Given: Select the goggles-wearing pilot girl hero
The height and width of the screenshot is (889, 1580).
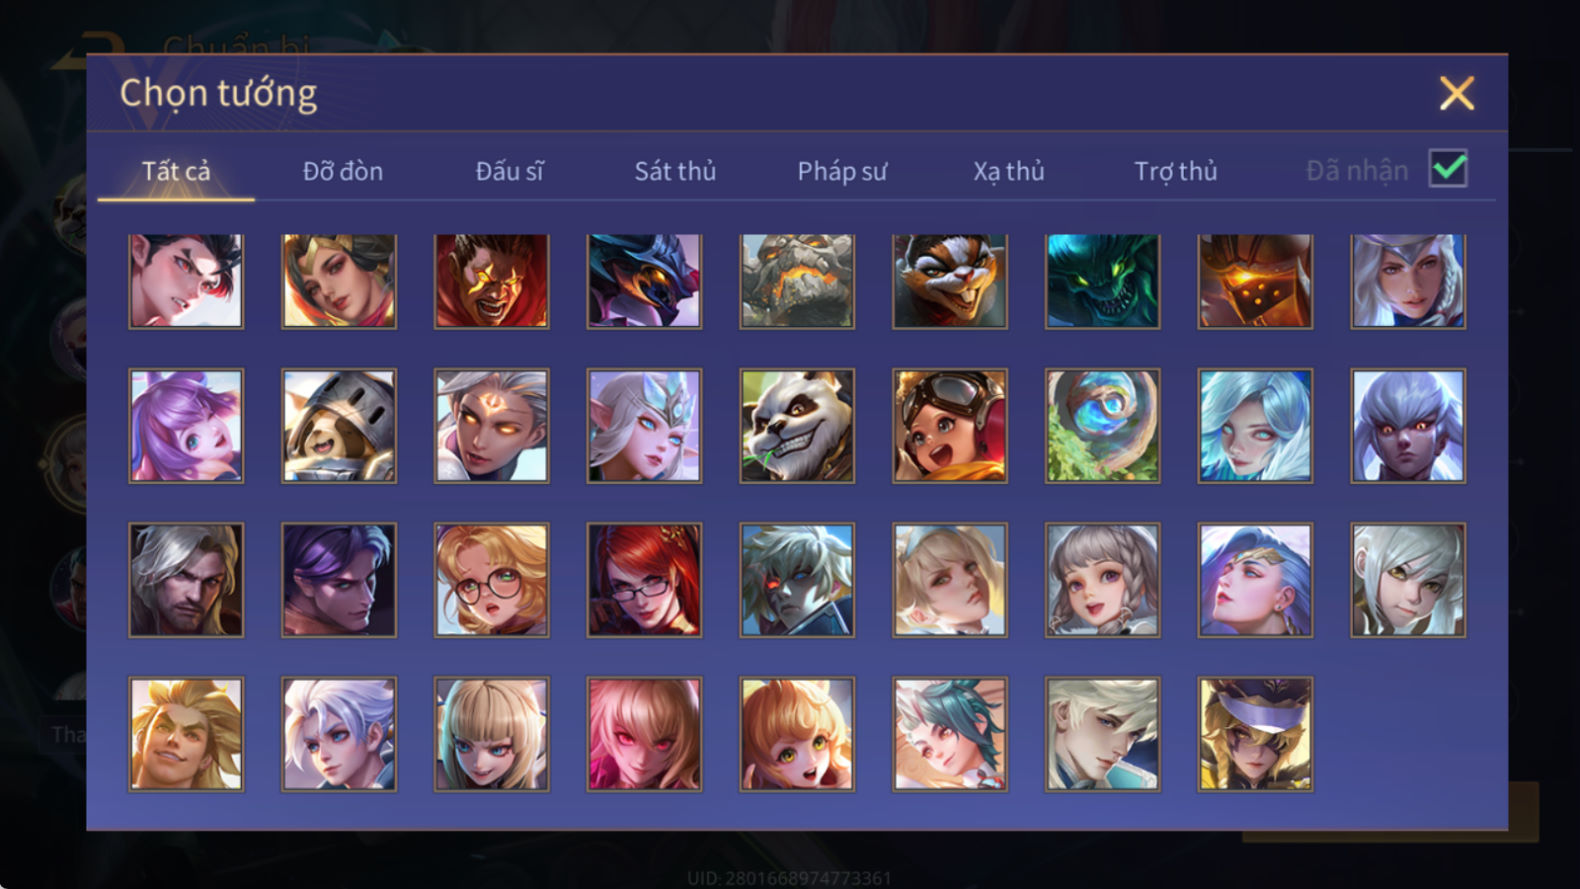Looking at the screenshot, I should click(950, 426).
